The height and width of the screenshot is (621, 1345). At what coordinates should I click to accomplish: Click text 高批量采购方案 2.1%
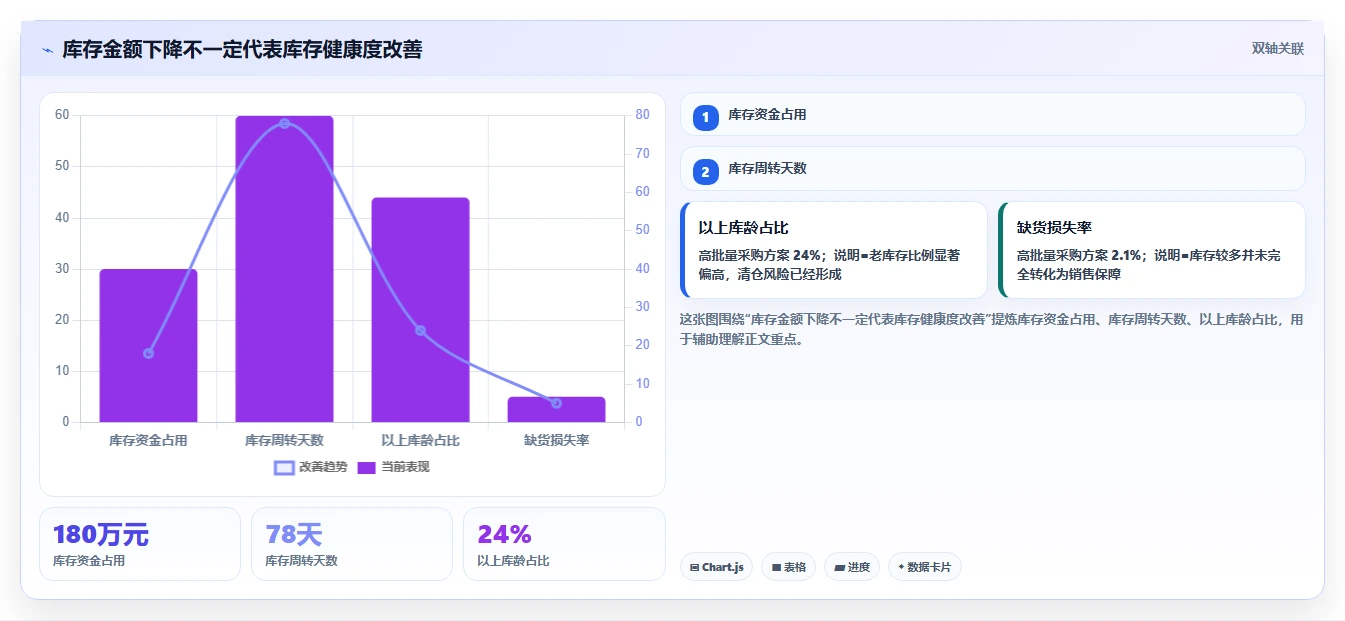(1081, 256)
